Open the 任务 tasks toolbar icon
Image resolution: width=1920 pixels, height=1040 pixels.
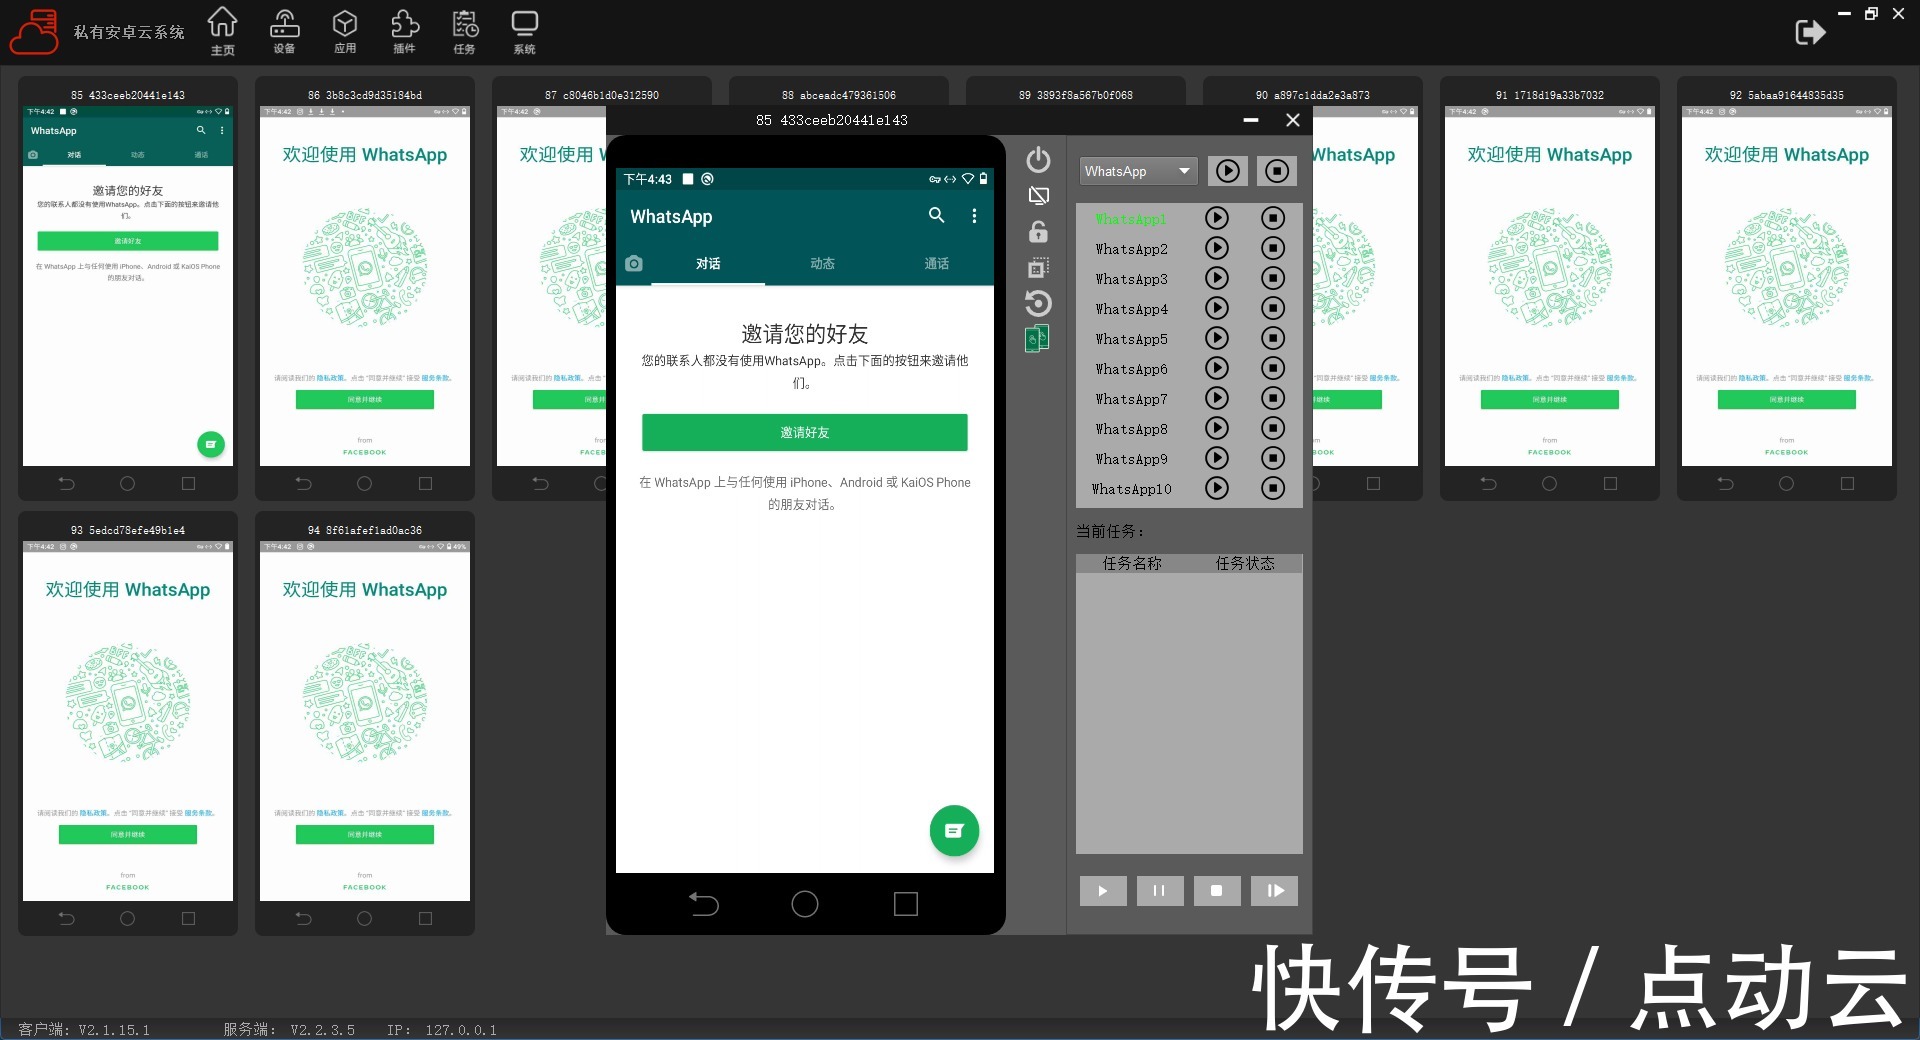coord(464,30)
